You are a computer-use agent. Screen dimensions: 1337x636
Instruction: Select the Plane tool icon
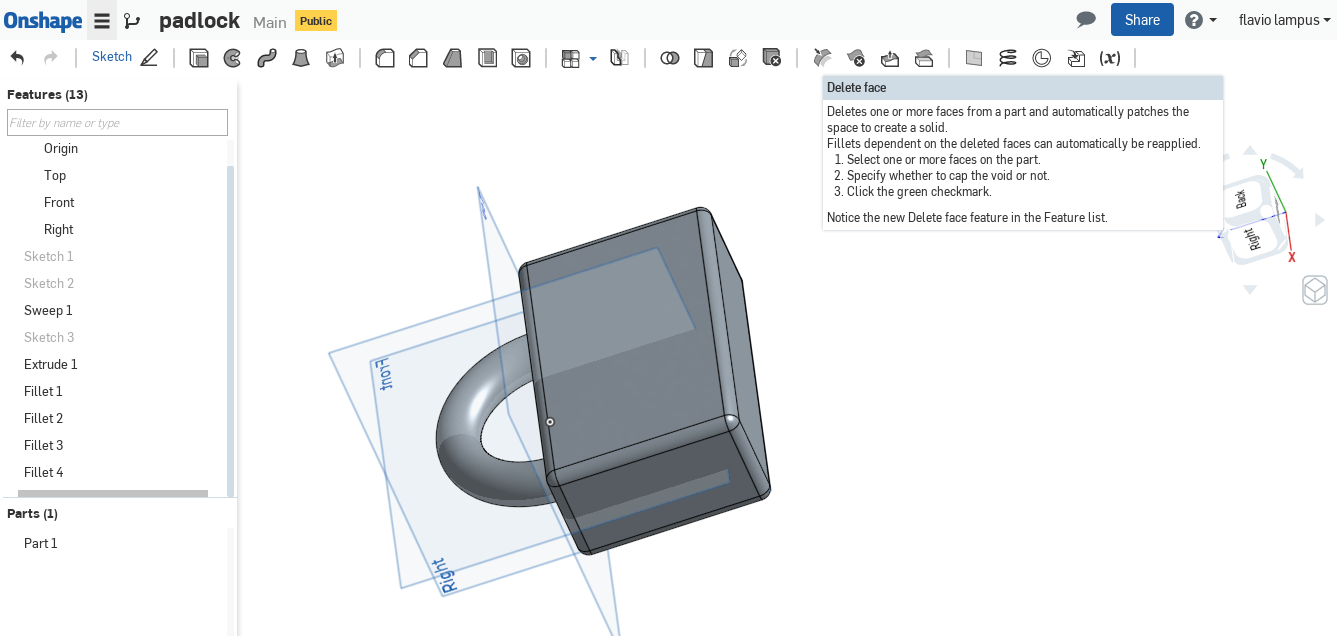[x=973, y=58]
